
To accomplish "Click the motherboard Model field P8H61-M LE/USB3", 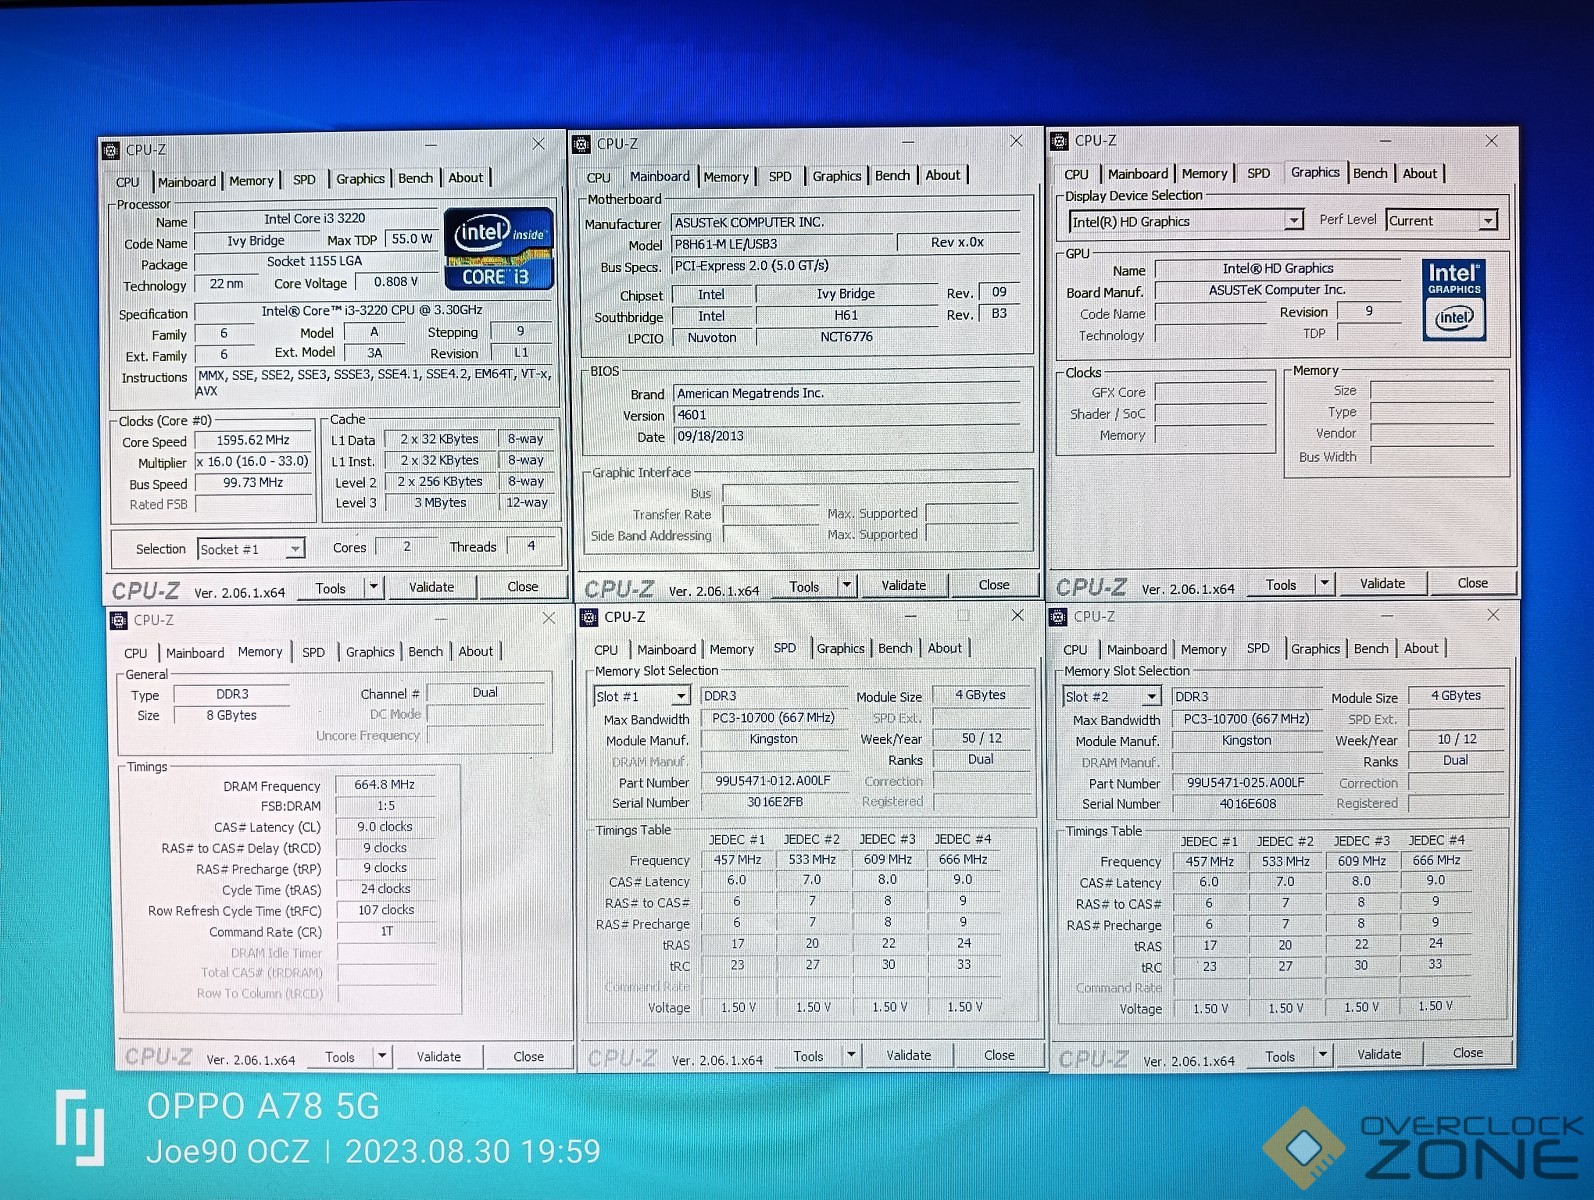I will (781, 244).
